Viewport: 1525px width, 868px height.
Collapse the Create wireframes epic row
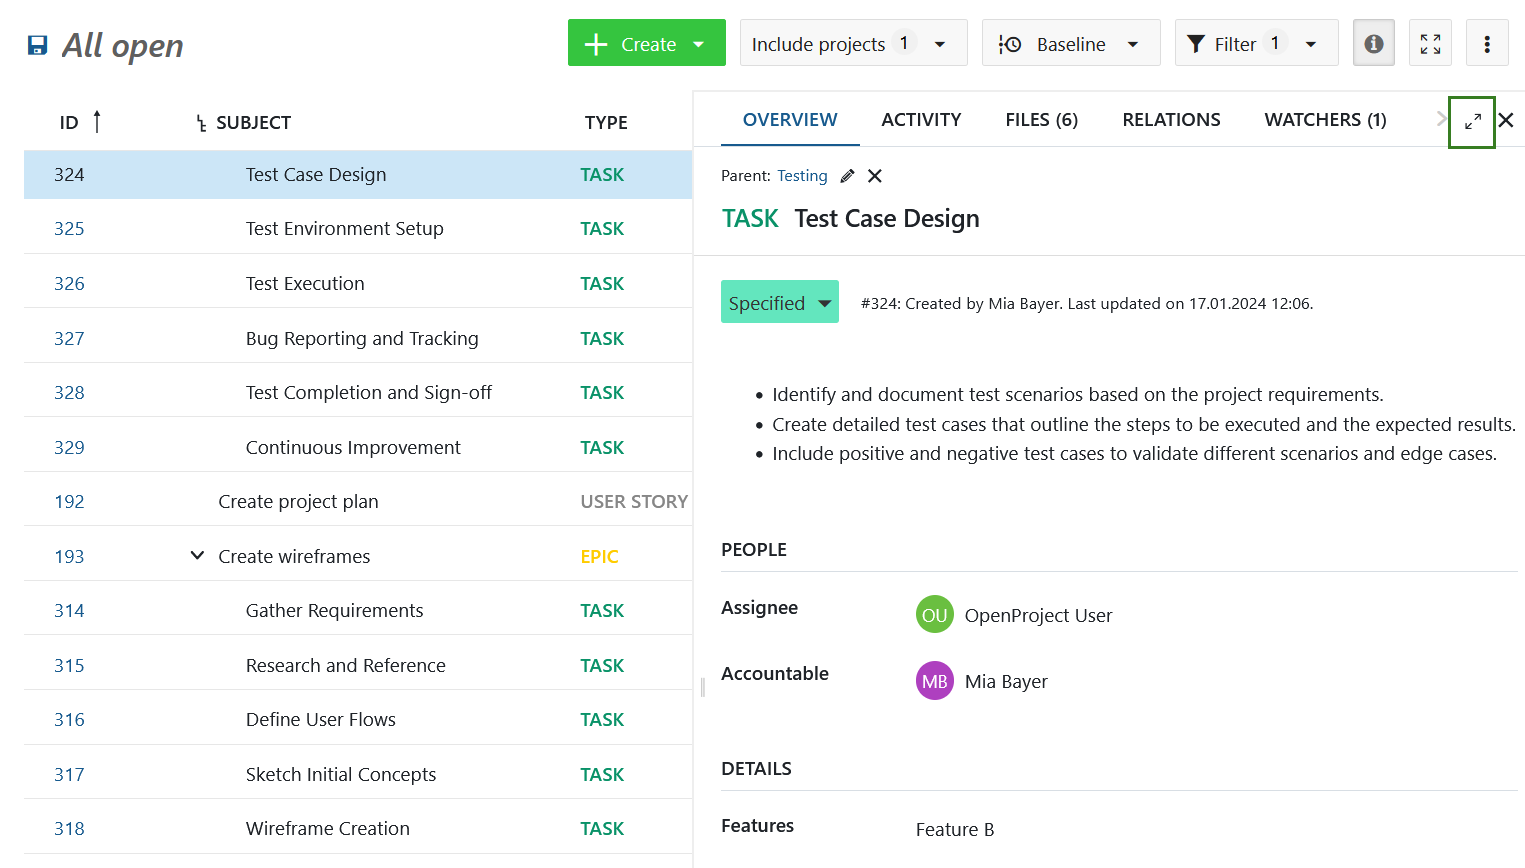point(197,556)
